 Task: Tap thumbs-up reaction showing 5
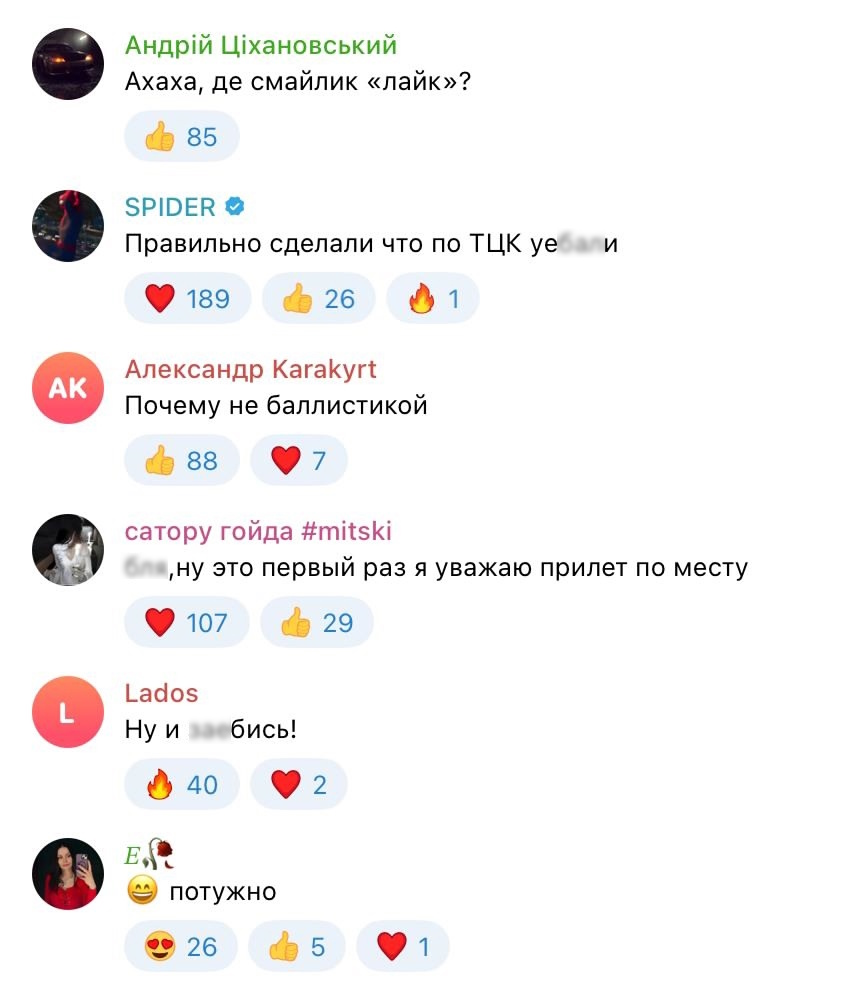pyautogui.click(x=297, y=946)
